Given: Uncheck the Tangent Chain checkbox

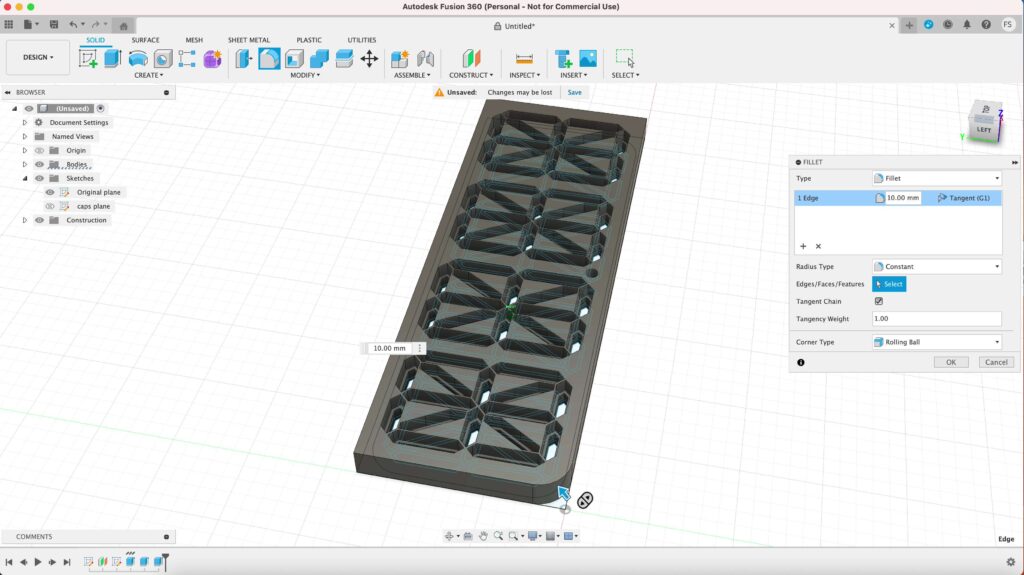Looking at the screenshot, I should tap(878, 301).
